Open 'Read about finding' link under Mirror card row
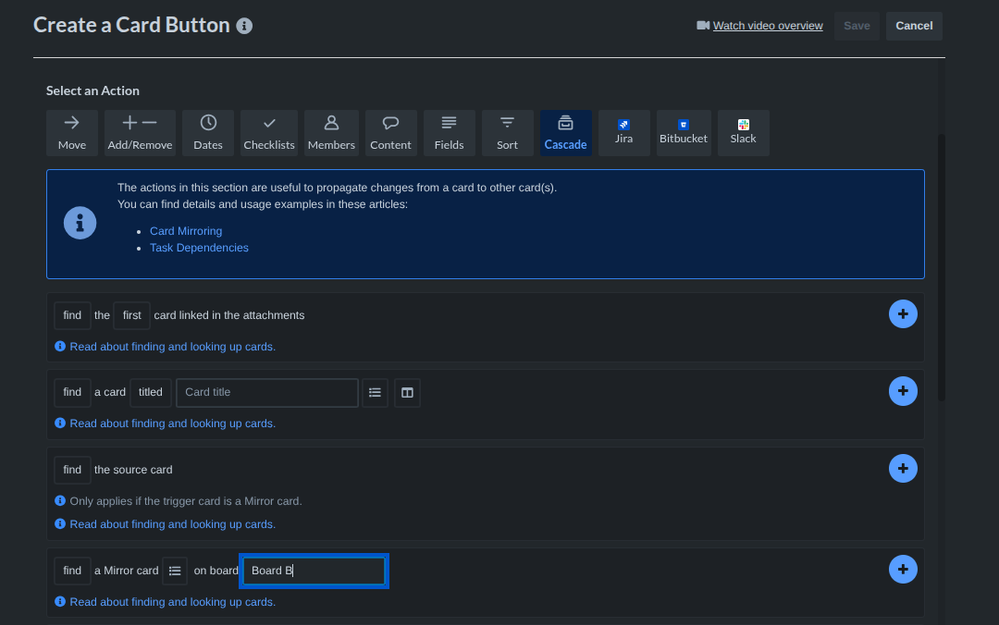The image size is (999, 625). (x=173, y=602)
